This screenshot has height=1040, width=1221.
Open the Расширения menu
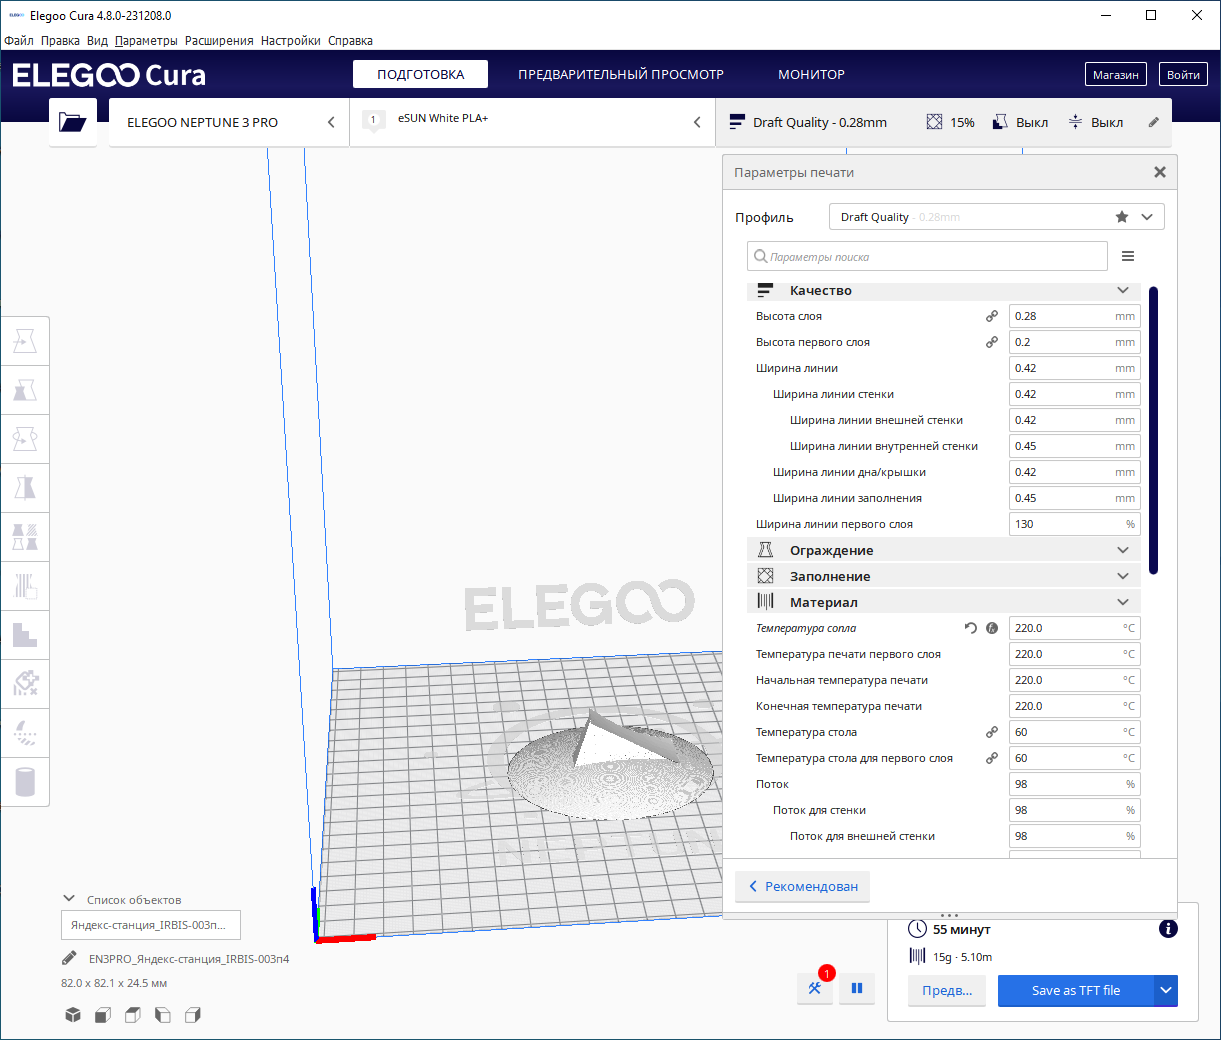pos(219,41)
